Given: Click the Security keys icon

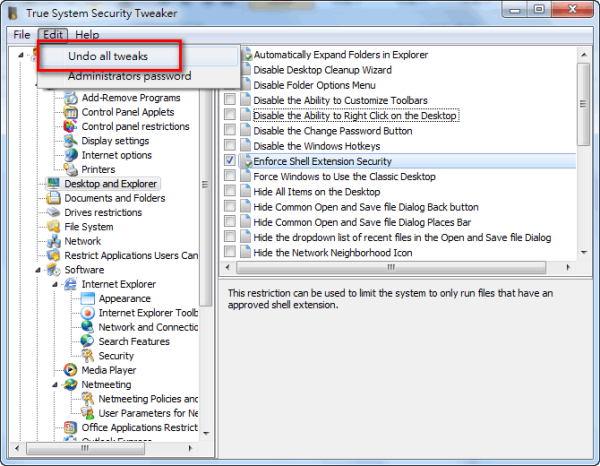Looking at the screenshot, I should pos(88,355).
